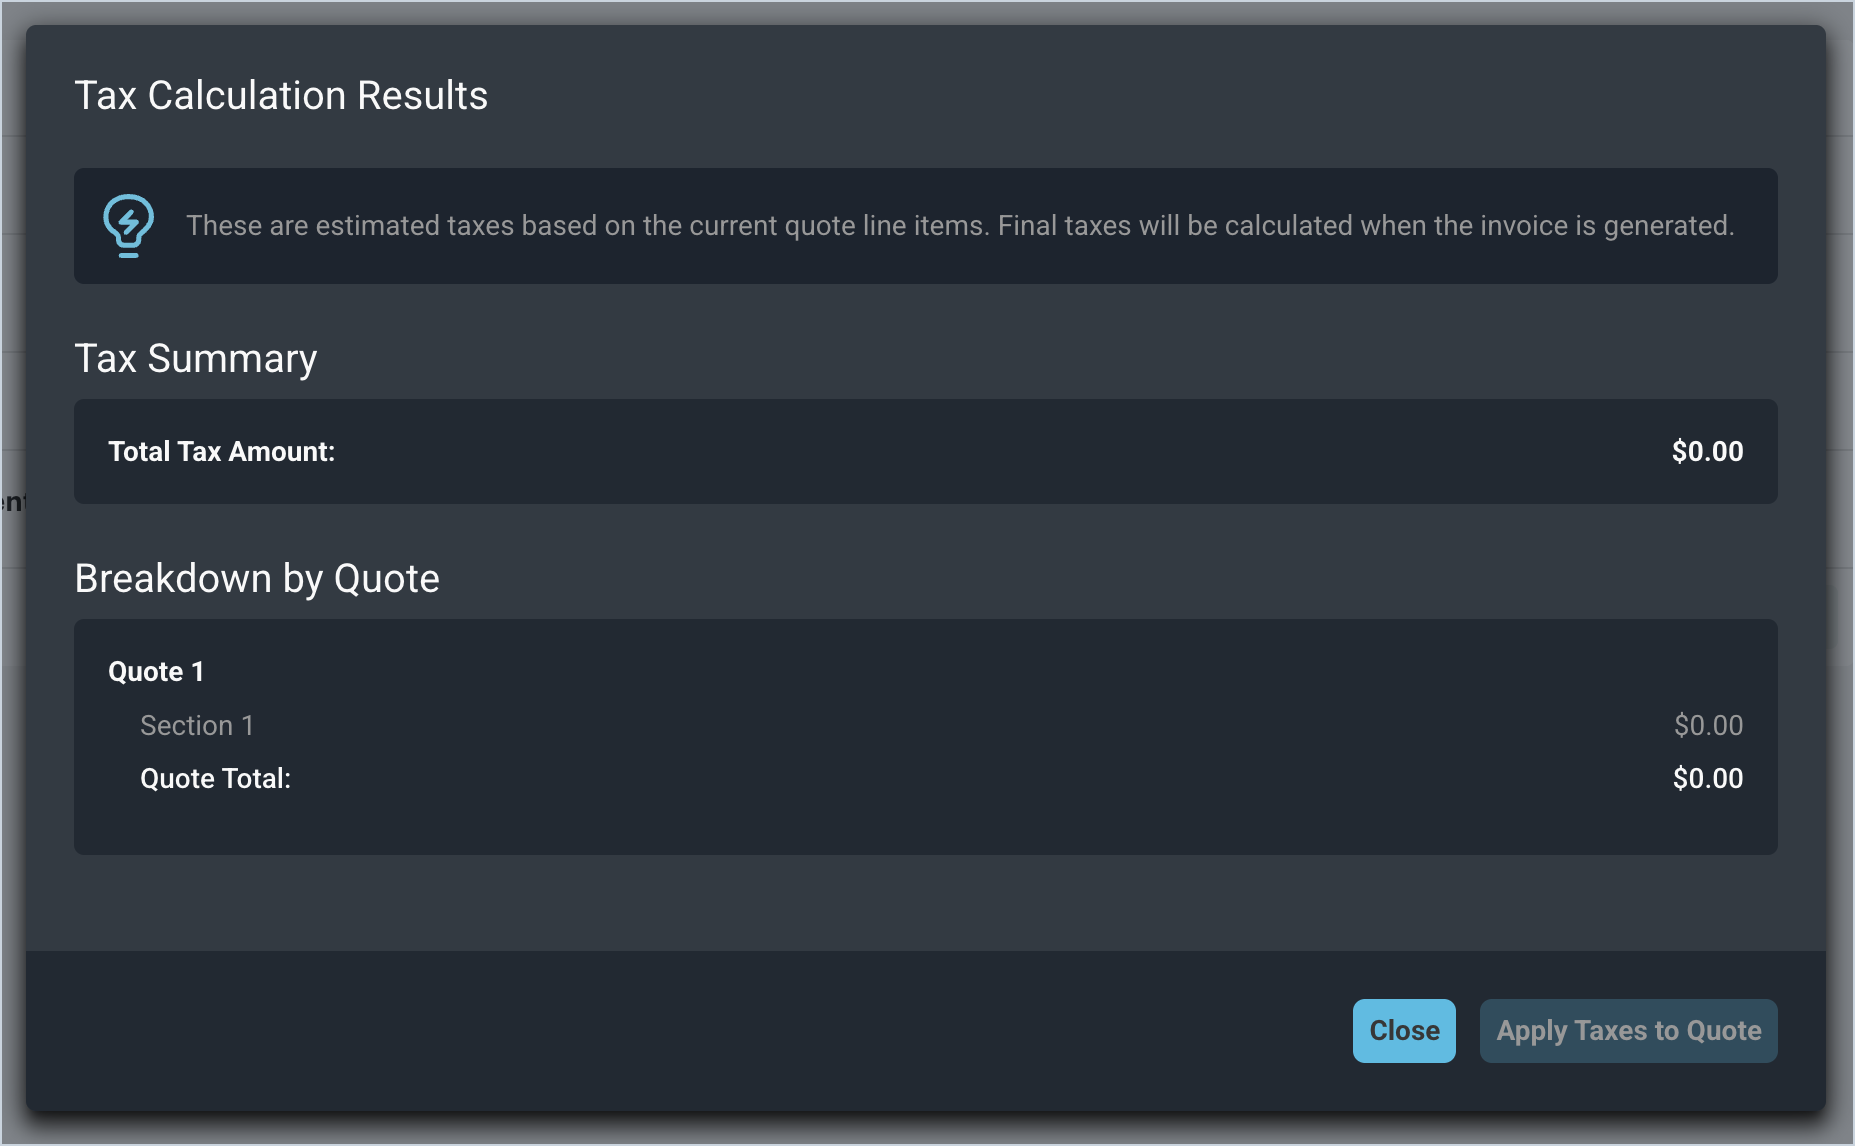This screenshot has height=1146, width=1855.
Task: Click the Quote Total label
Action: tap(215, 779)
